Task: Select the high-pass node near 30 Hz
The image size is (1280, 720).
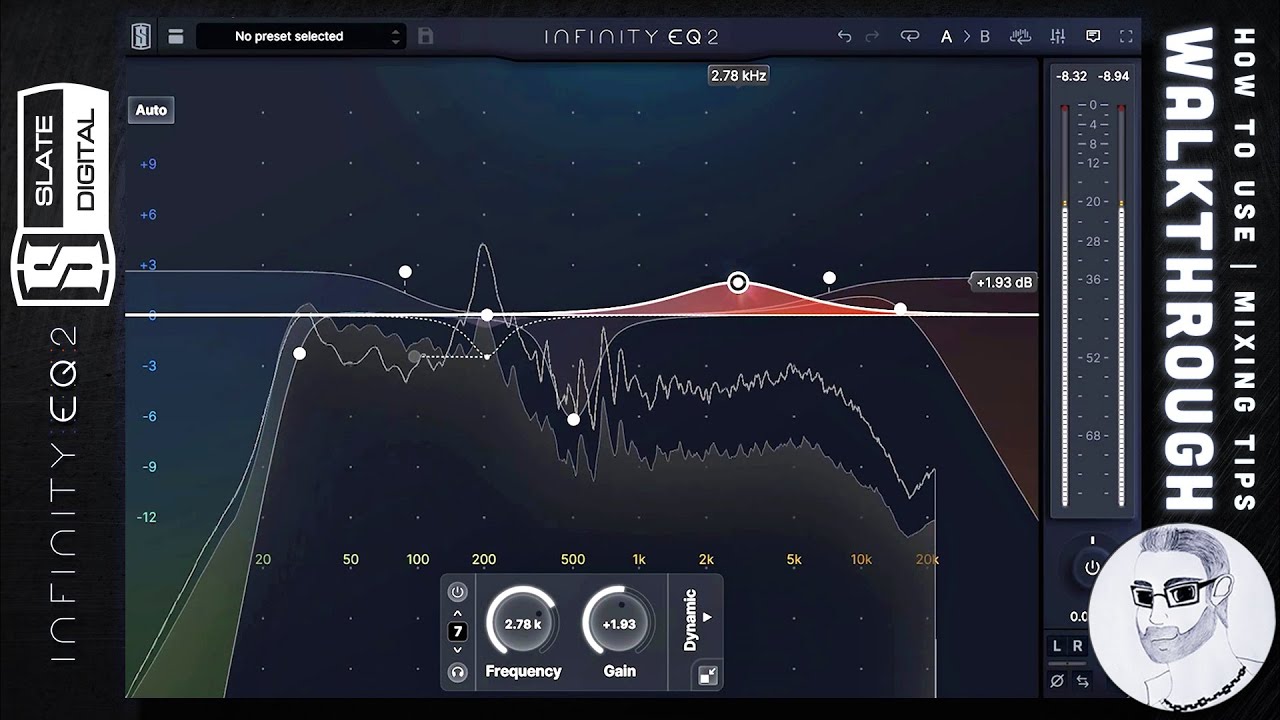Action: click(299, 353)
